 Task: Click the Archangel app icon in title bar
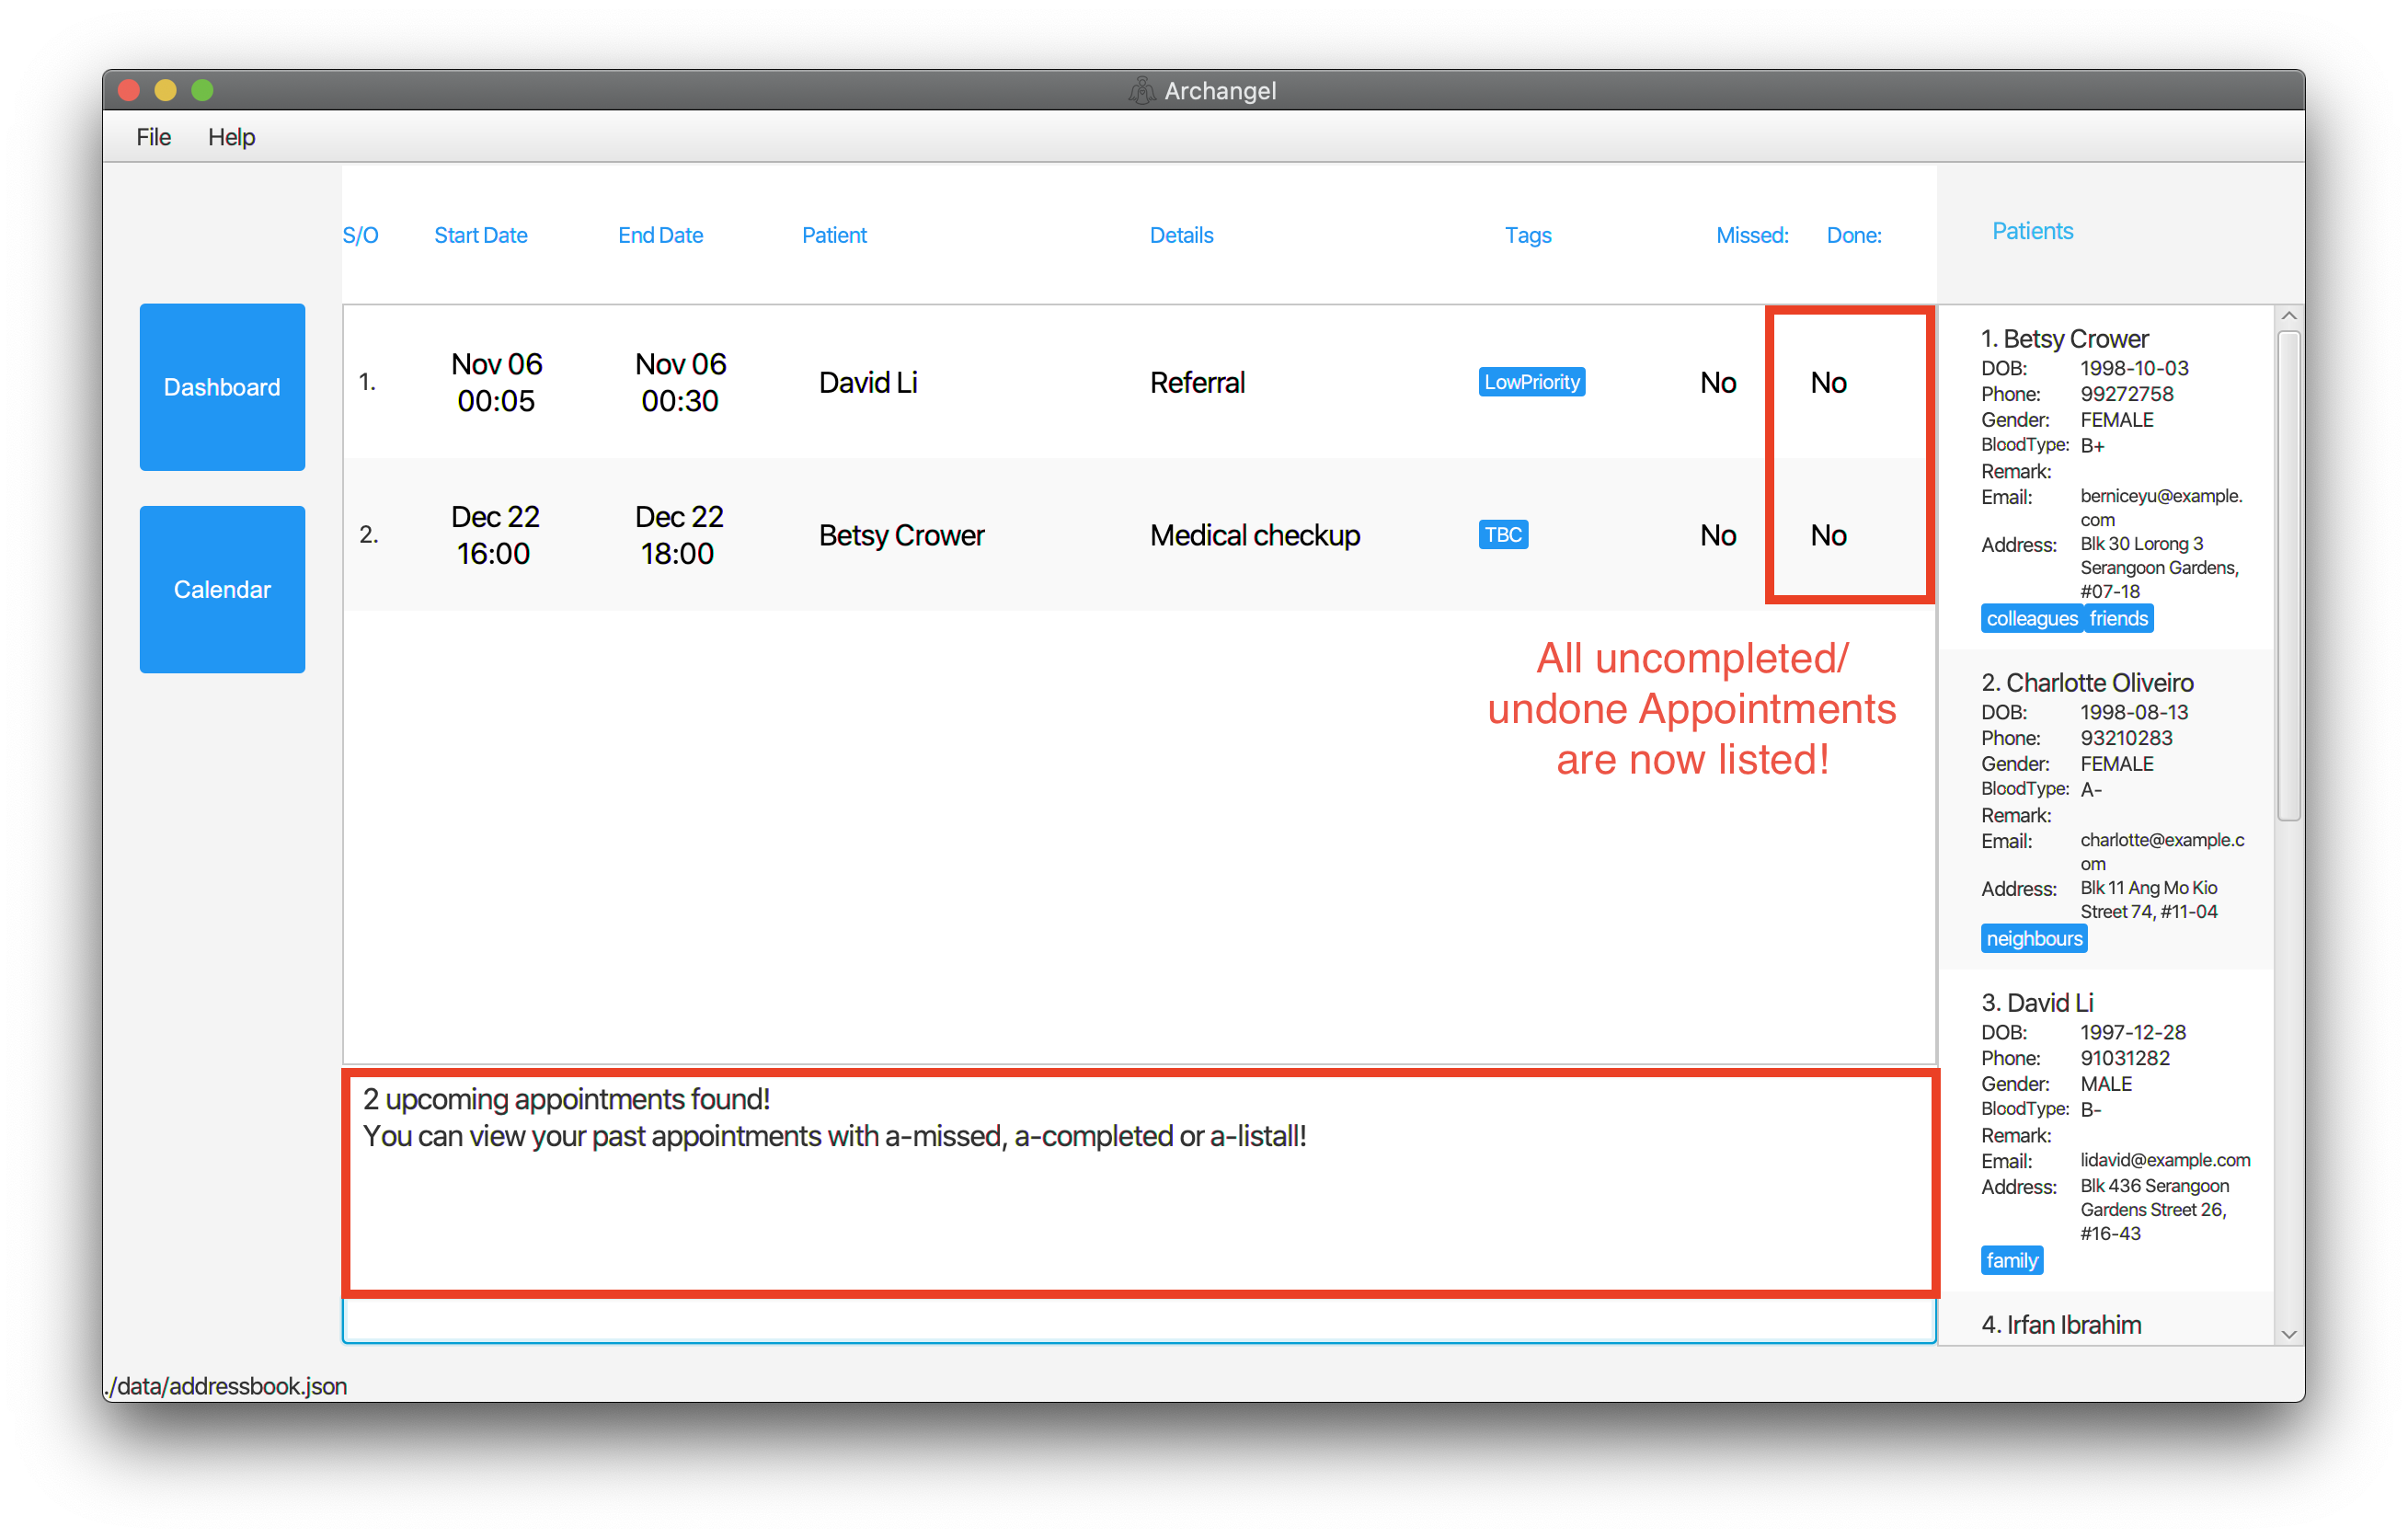tap(1141, 91)
